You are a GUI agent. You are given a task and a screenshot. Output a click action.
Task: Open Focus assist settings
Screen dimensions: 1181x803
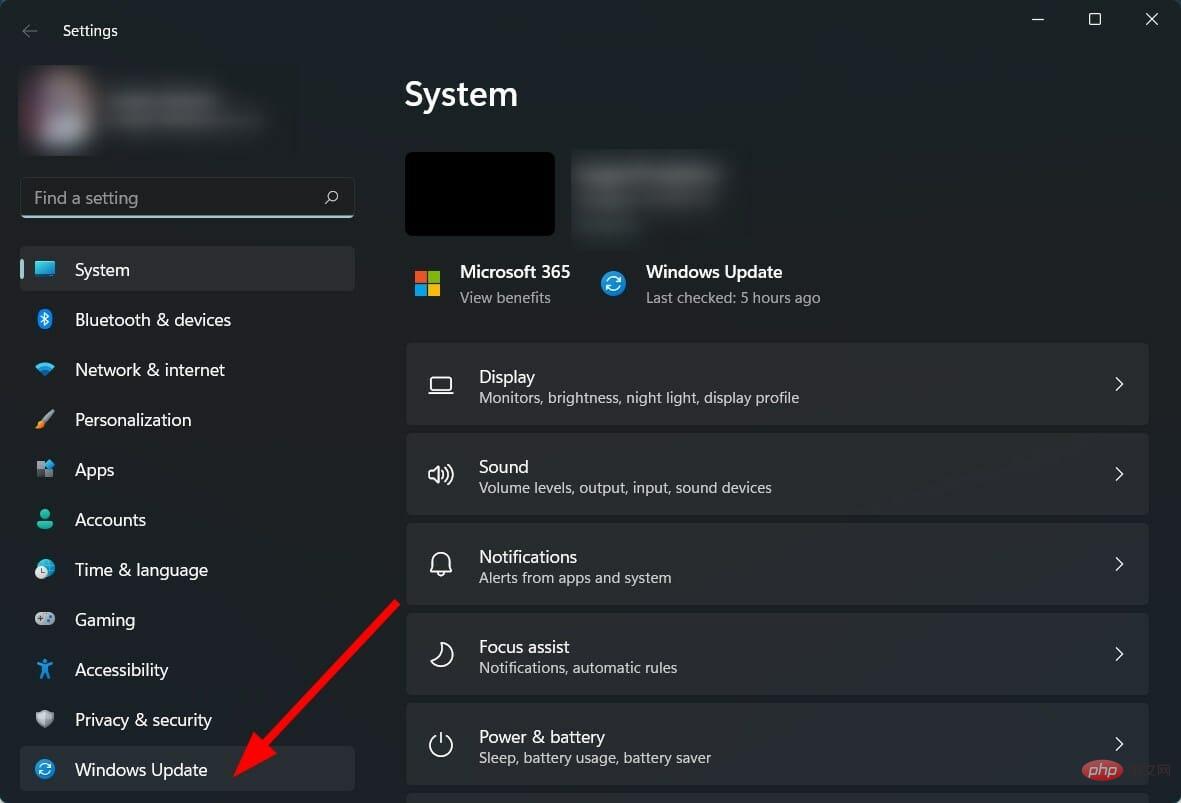778,654
